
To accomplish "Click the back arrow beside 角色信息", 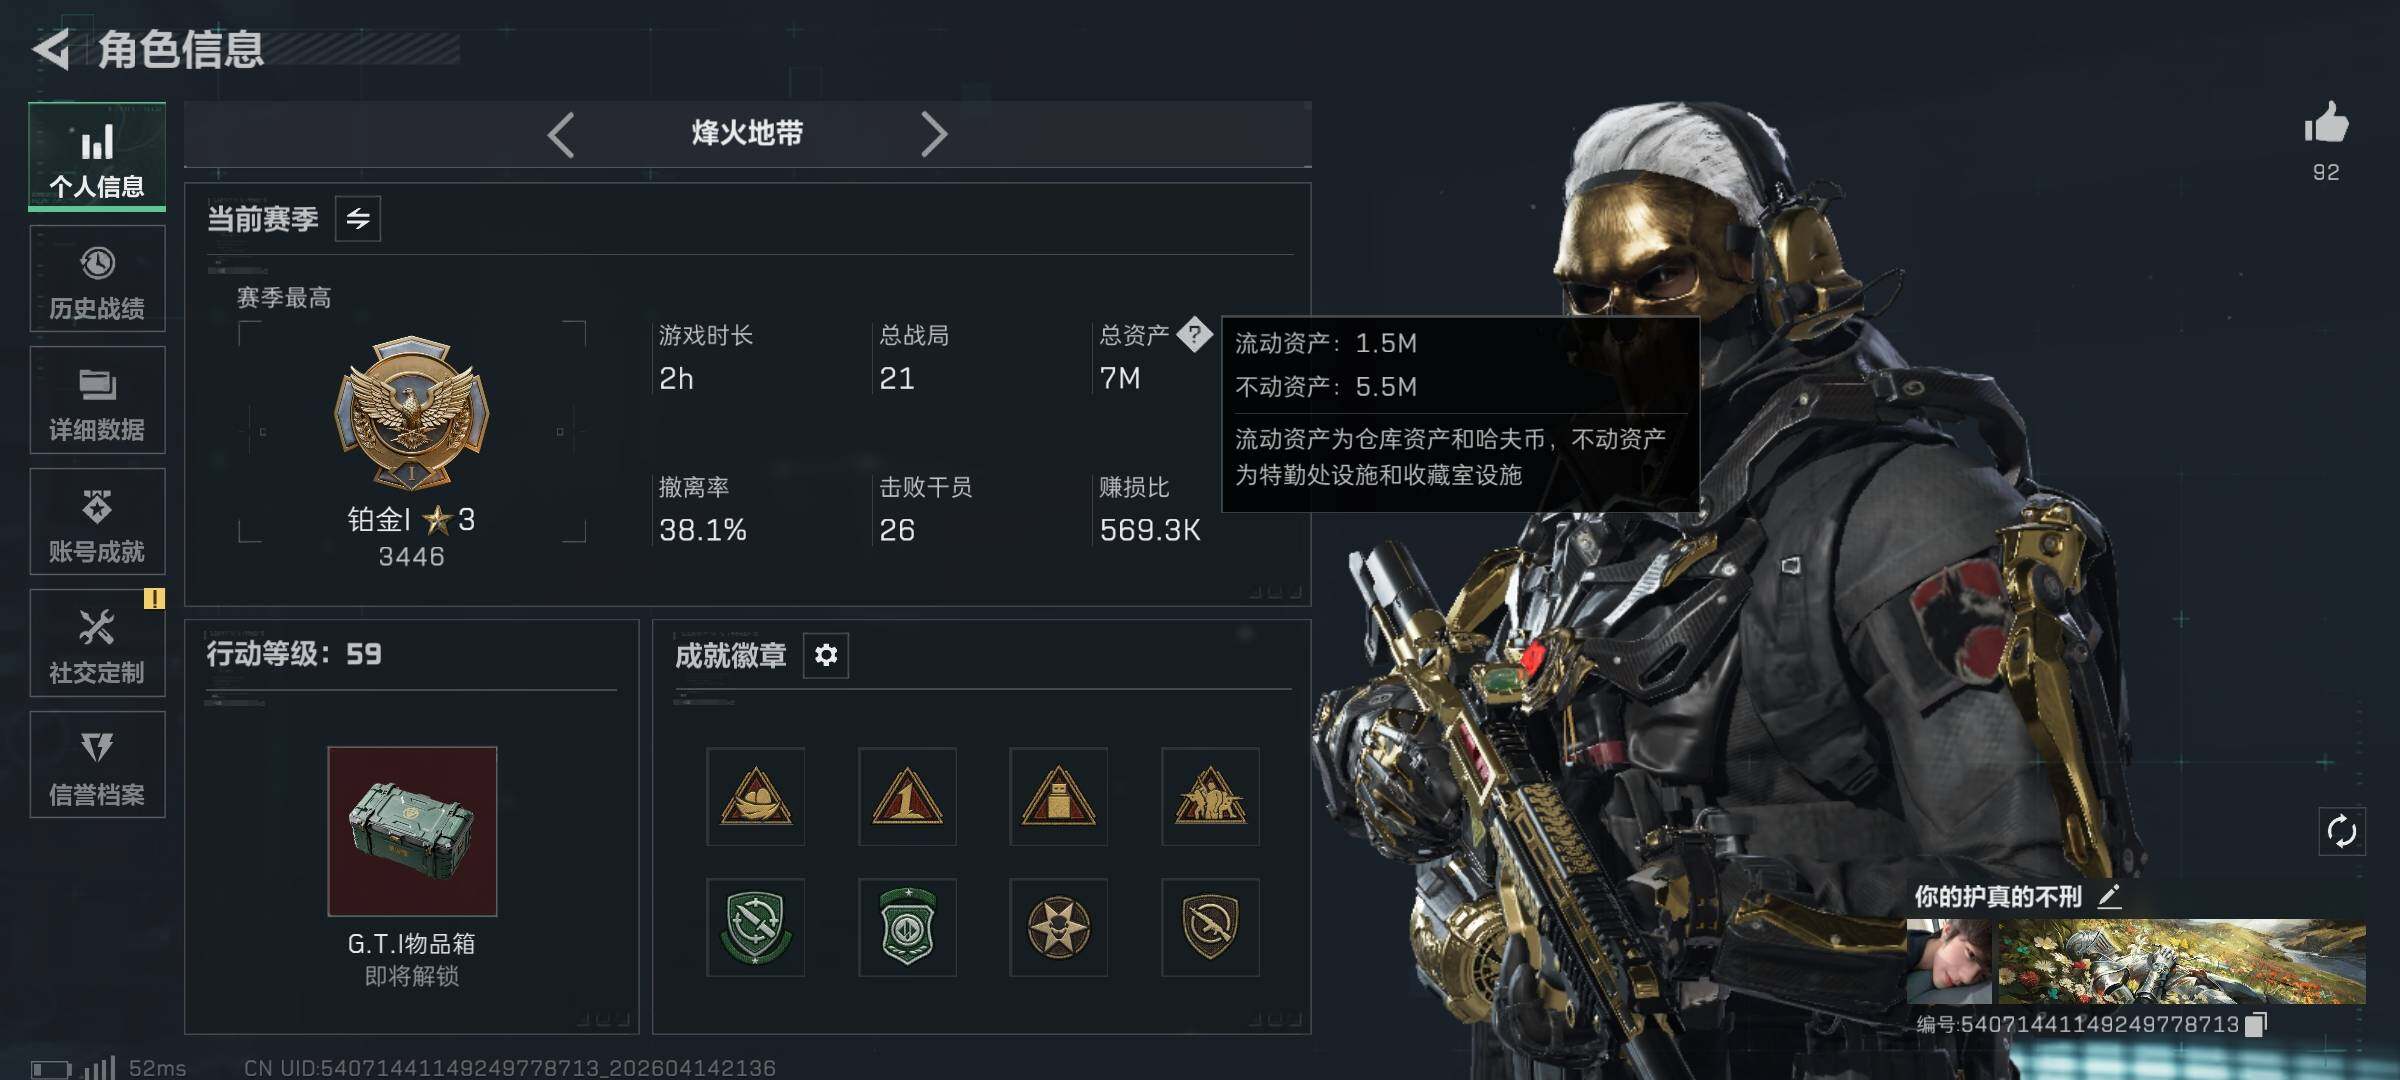I will [x=51, y=49].
